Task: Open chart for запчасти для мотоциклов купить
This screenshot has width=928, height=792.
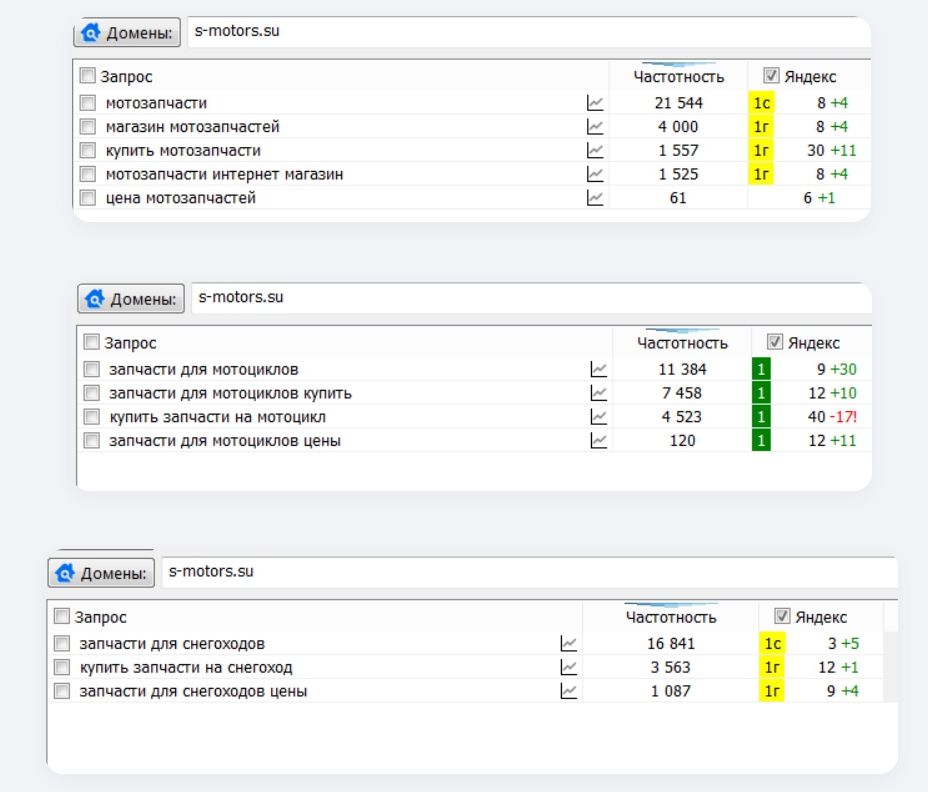Action: [x=598, y=393]
